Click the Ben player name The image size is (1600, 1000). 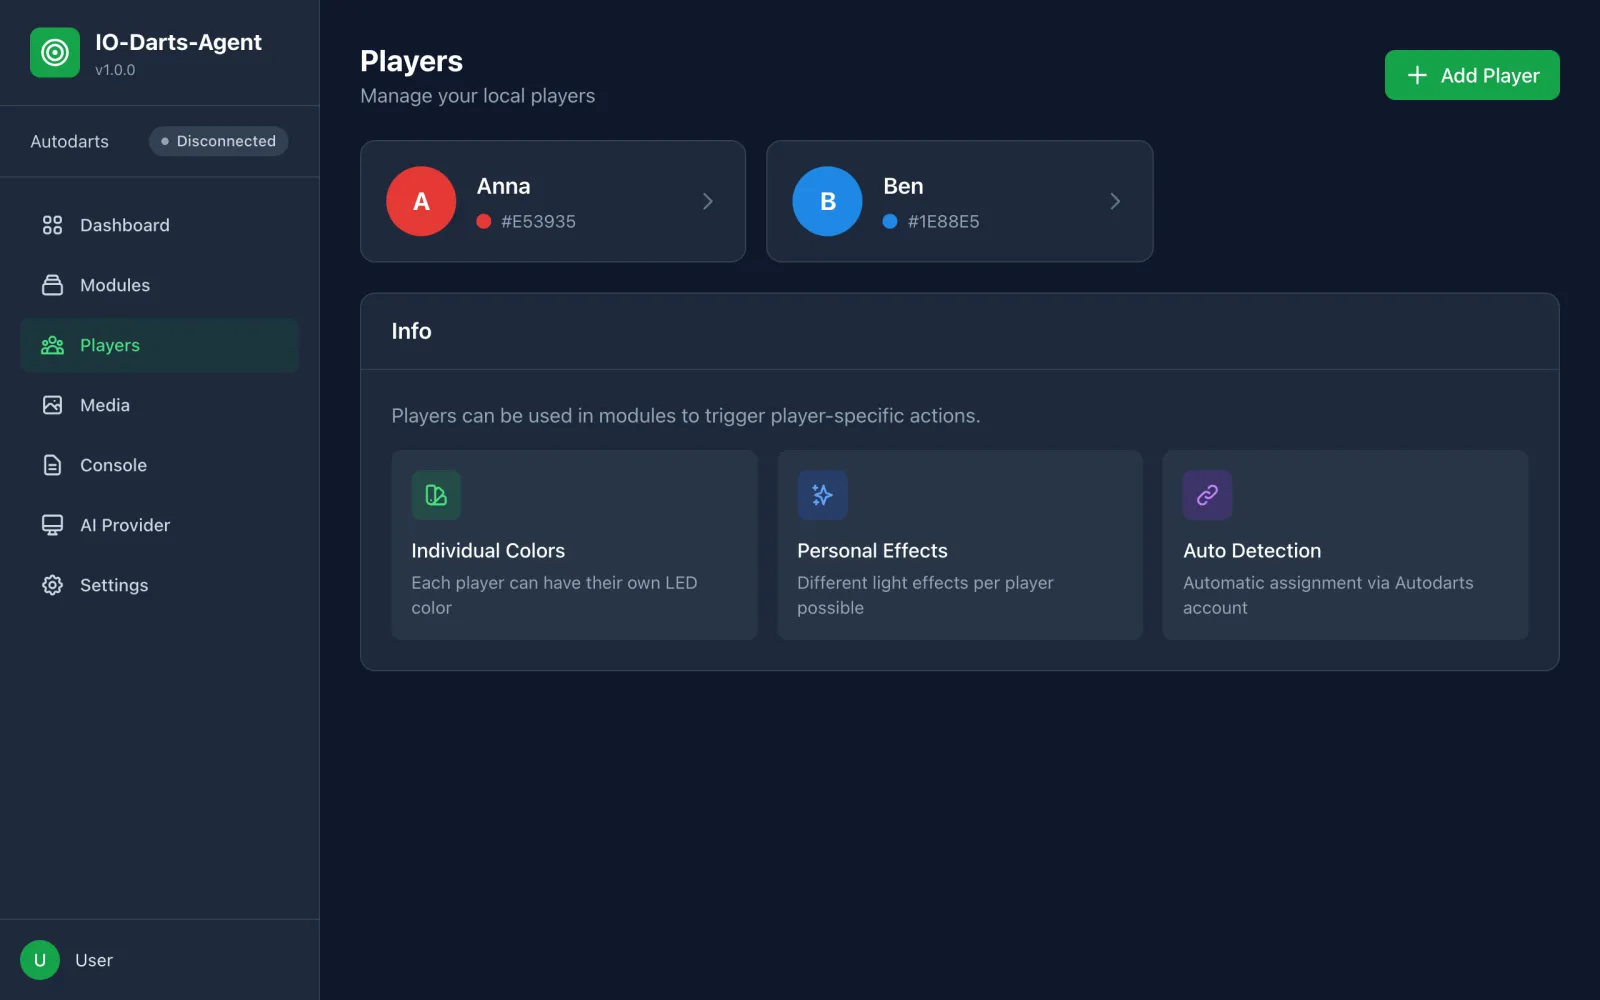coord(903,186)
